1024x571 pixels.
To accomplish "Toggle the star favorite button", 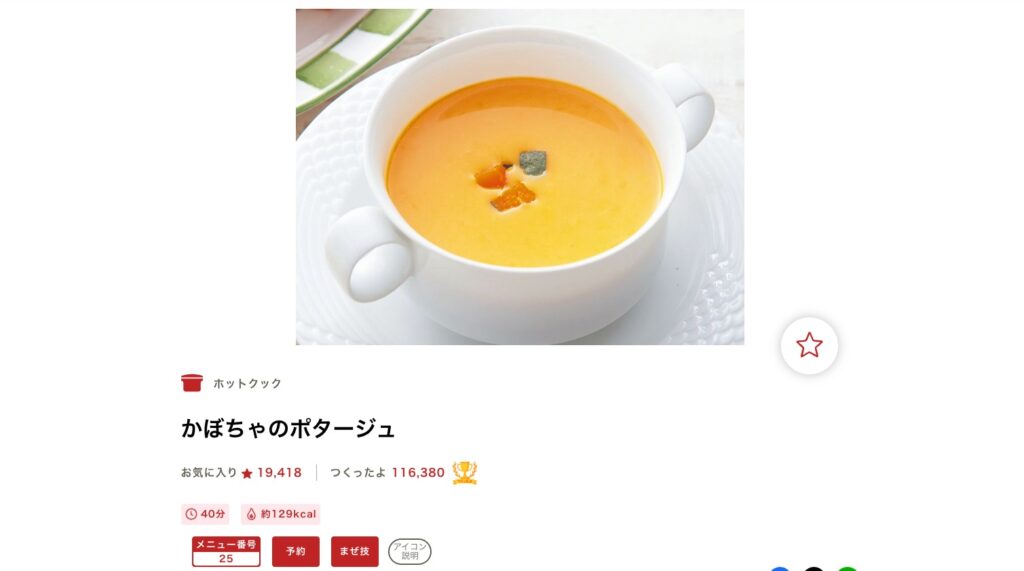I will coord(809,346).
